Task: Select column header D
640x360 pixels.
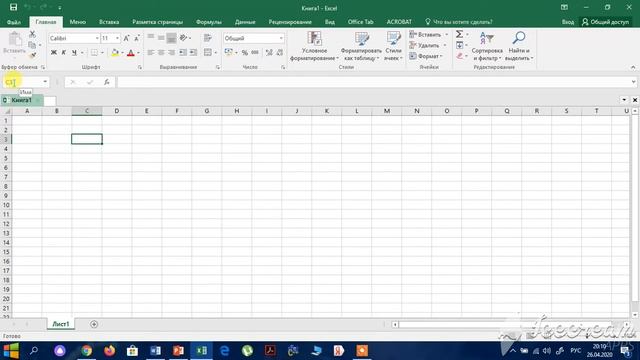Action: (117, 111)
